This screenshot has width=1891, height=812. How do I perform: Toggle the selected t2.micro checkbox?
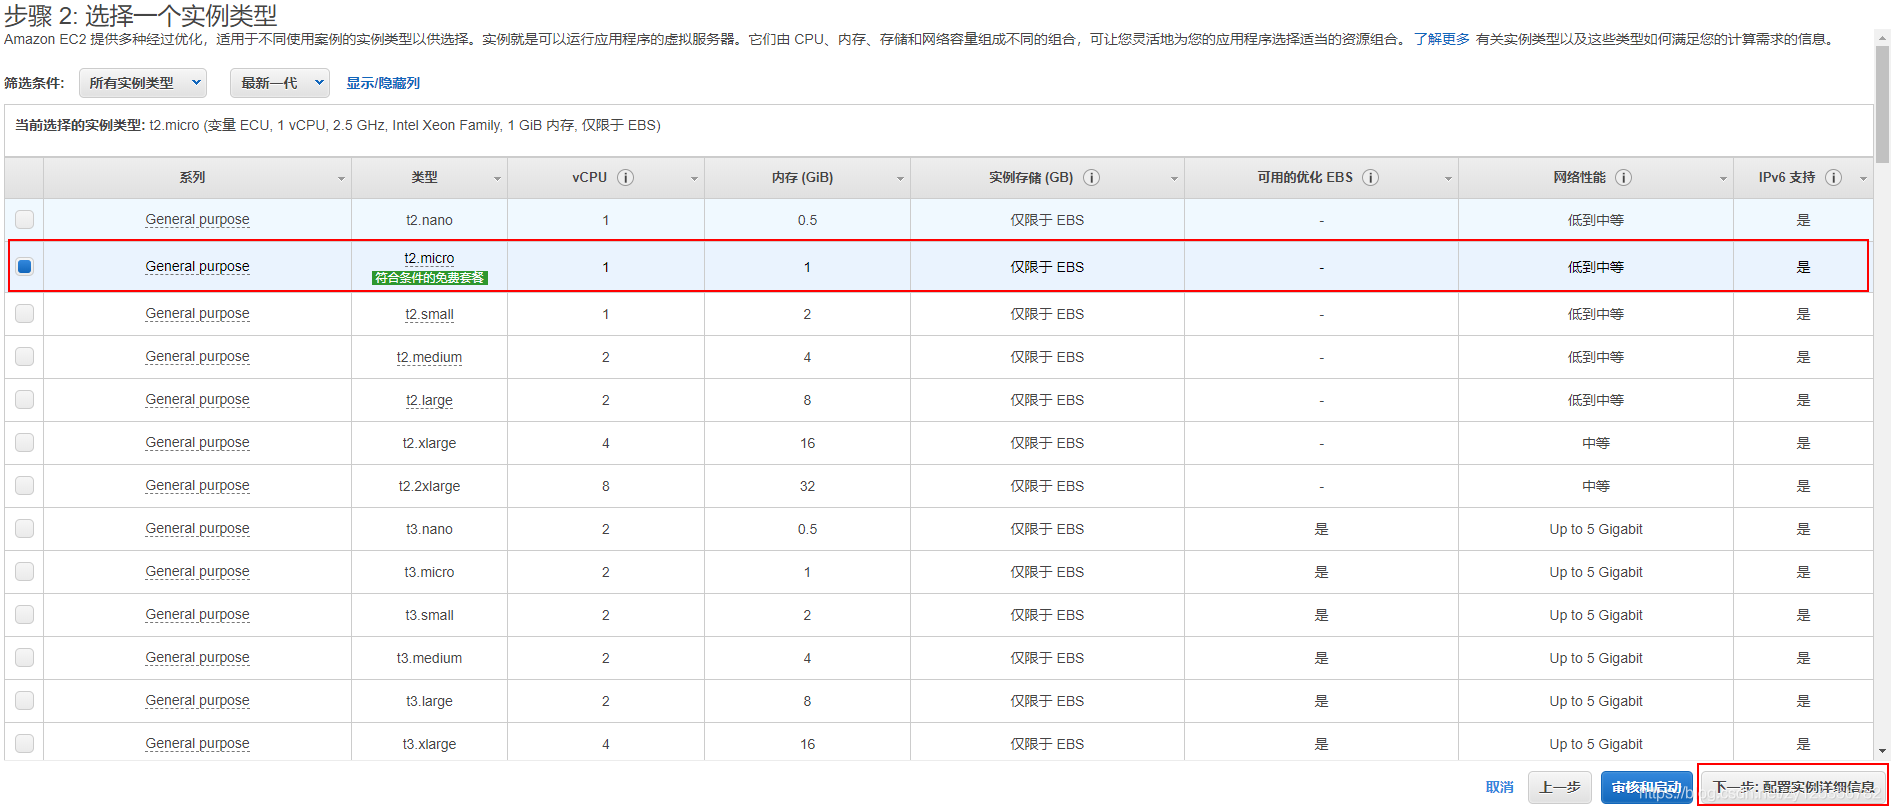pyautogui.click(x=25, y=266)
